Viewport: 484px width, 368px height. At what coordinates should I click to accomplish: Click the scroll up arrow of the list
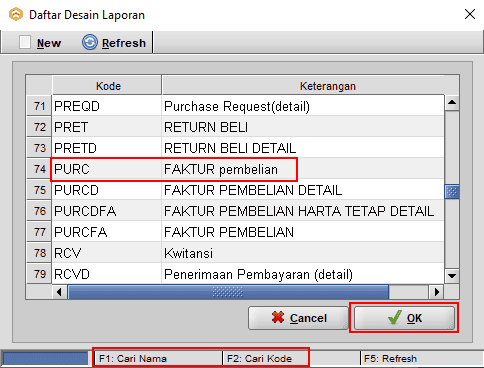(x=452, y=103)
